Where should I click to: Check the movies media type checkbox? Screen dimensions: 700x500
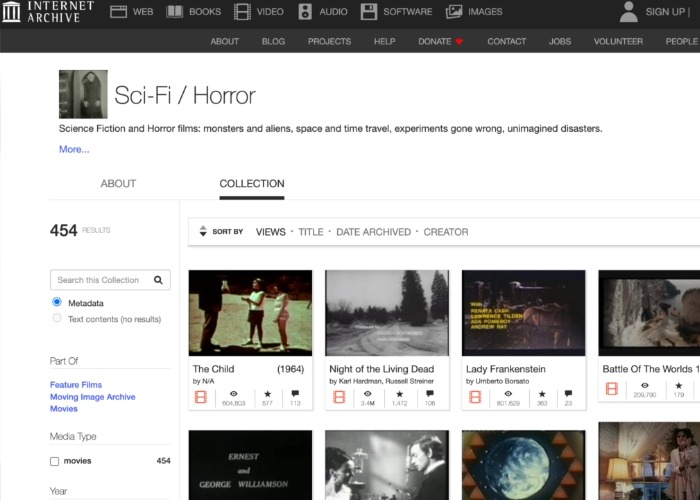coord(54,461)
